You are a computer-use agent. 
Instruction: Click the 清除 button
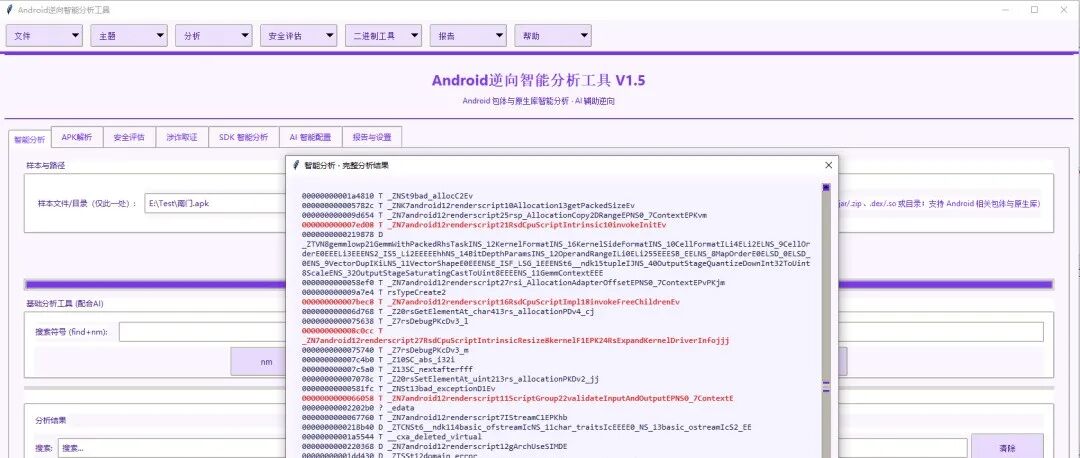pos(1007,448)
